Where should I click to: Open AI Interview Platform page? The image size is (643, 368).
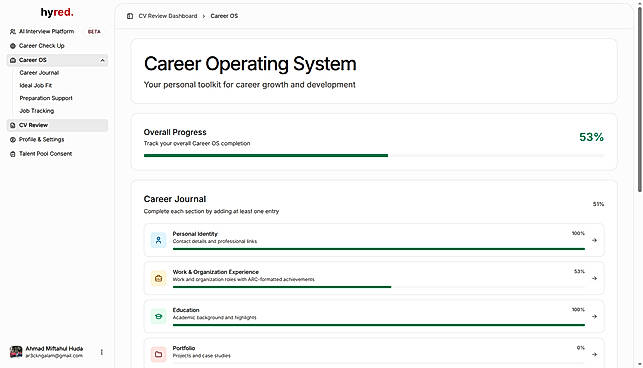tap(46, 32)
